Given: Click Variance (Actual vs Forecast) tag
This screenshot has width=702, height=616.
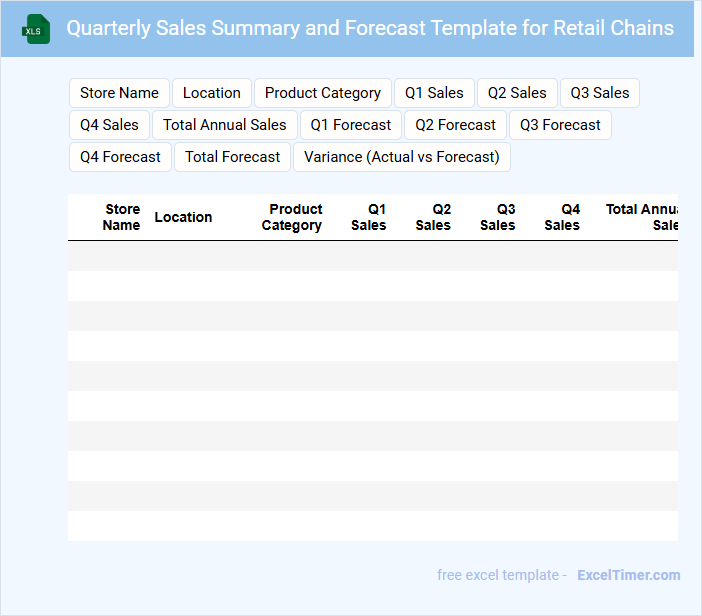Looking at the screenshot, I should [402, 157].
